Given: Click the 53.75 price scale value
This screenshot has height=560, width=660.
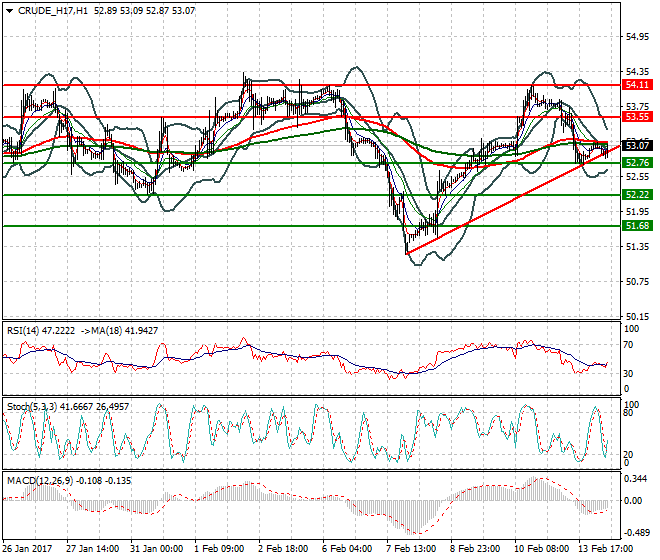Looking at the screenshot, I should pos(637,107).
